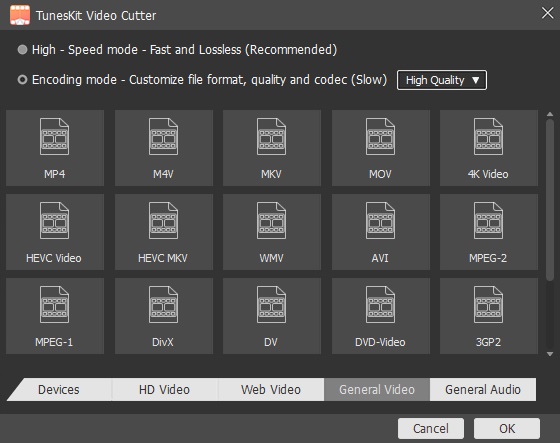Switch to Web Video tab
Screen dimensions: 560x443
tap(271, 389)
